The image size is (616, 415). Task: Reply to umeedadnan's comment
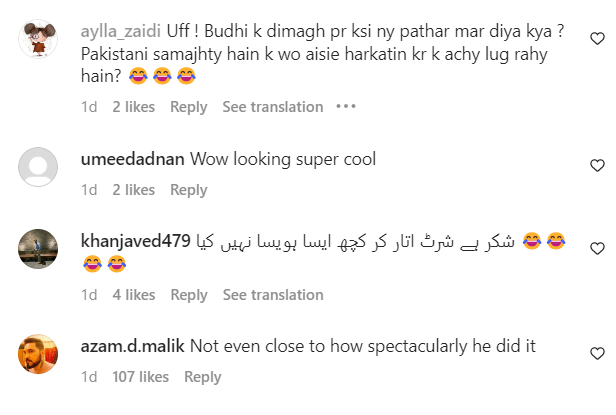188,190
